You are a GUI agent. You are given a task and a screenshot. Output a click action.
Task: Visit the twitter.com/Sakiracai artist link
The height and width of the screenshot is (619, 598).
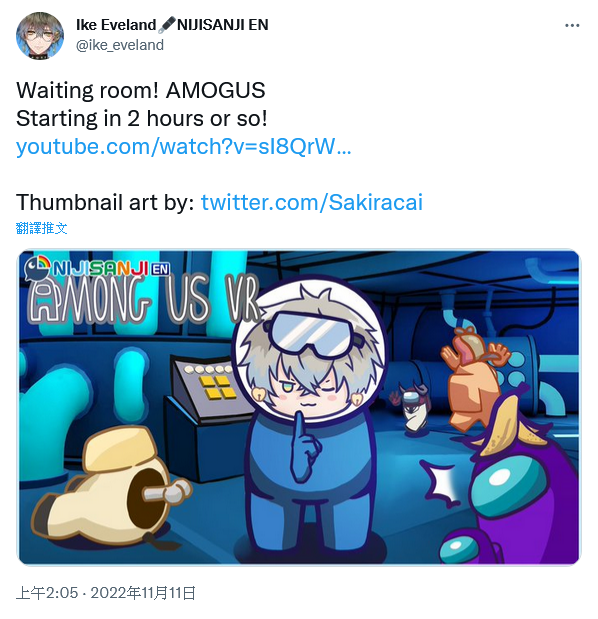click(312, 202)
